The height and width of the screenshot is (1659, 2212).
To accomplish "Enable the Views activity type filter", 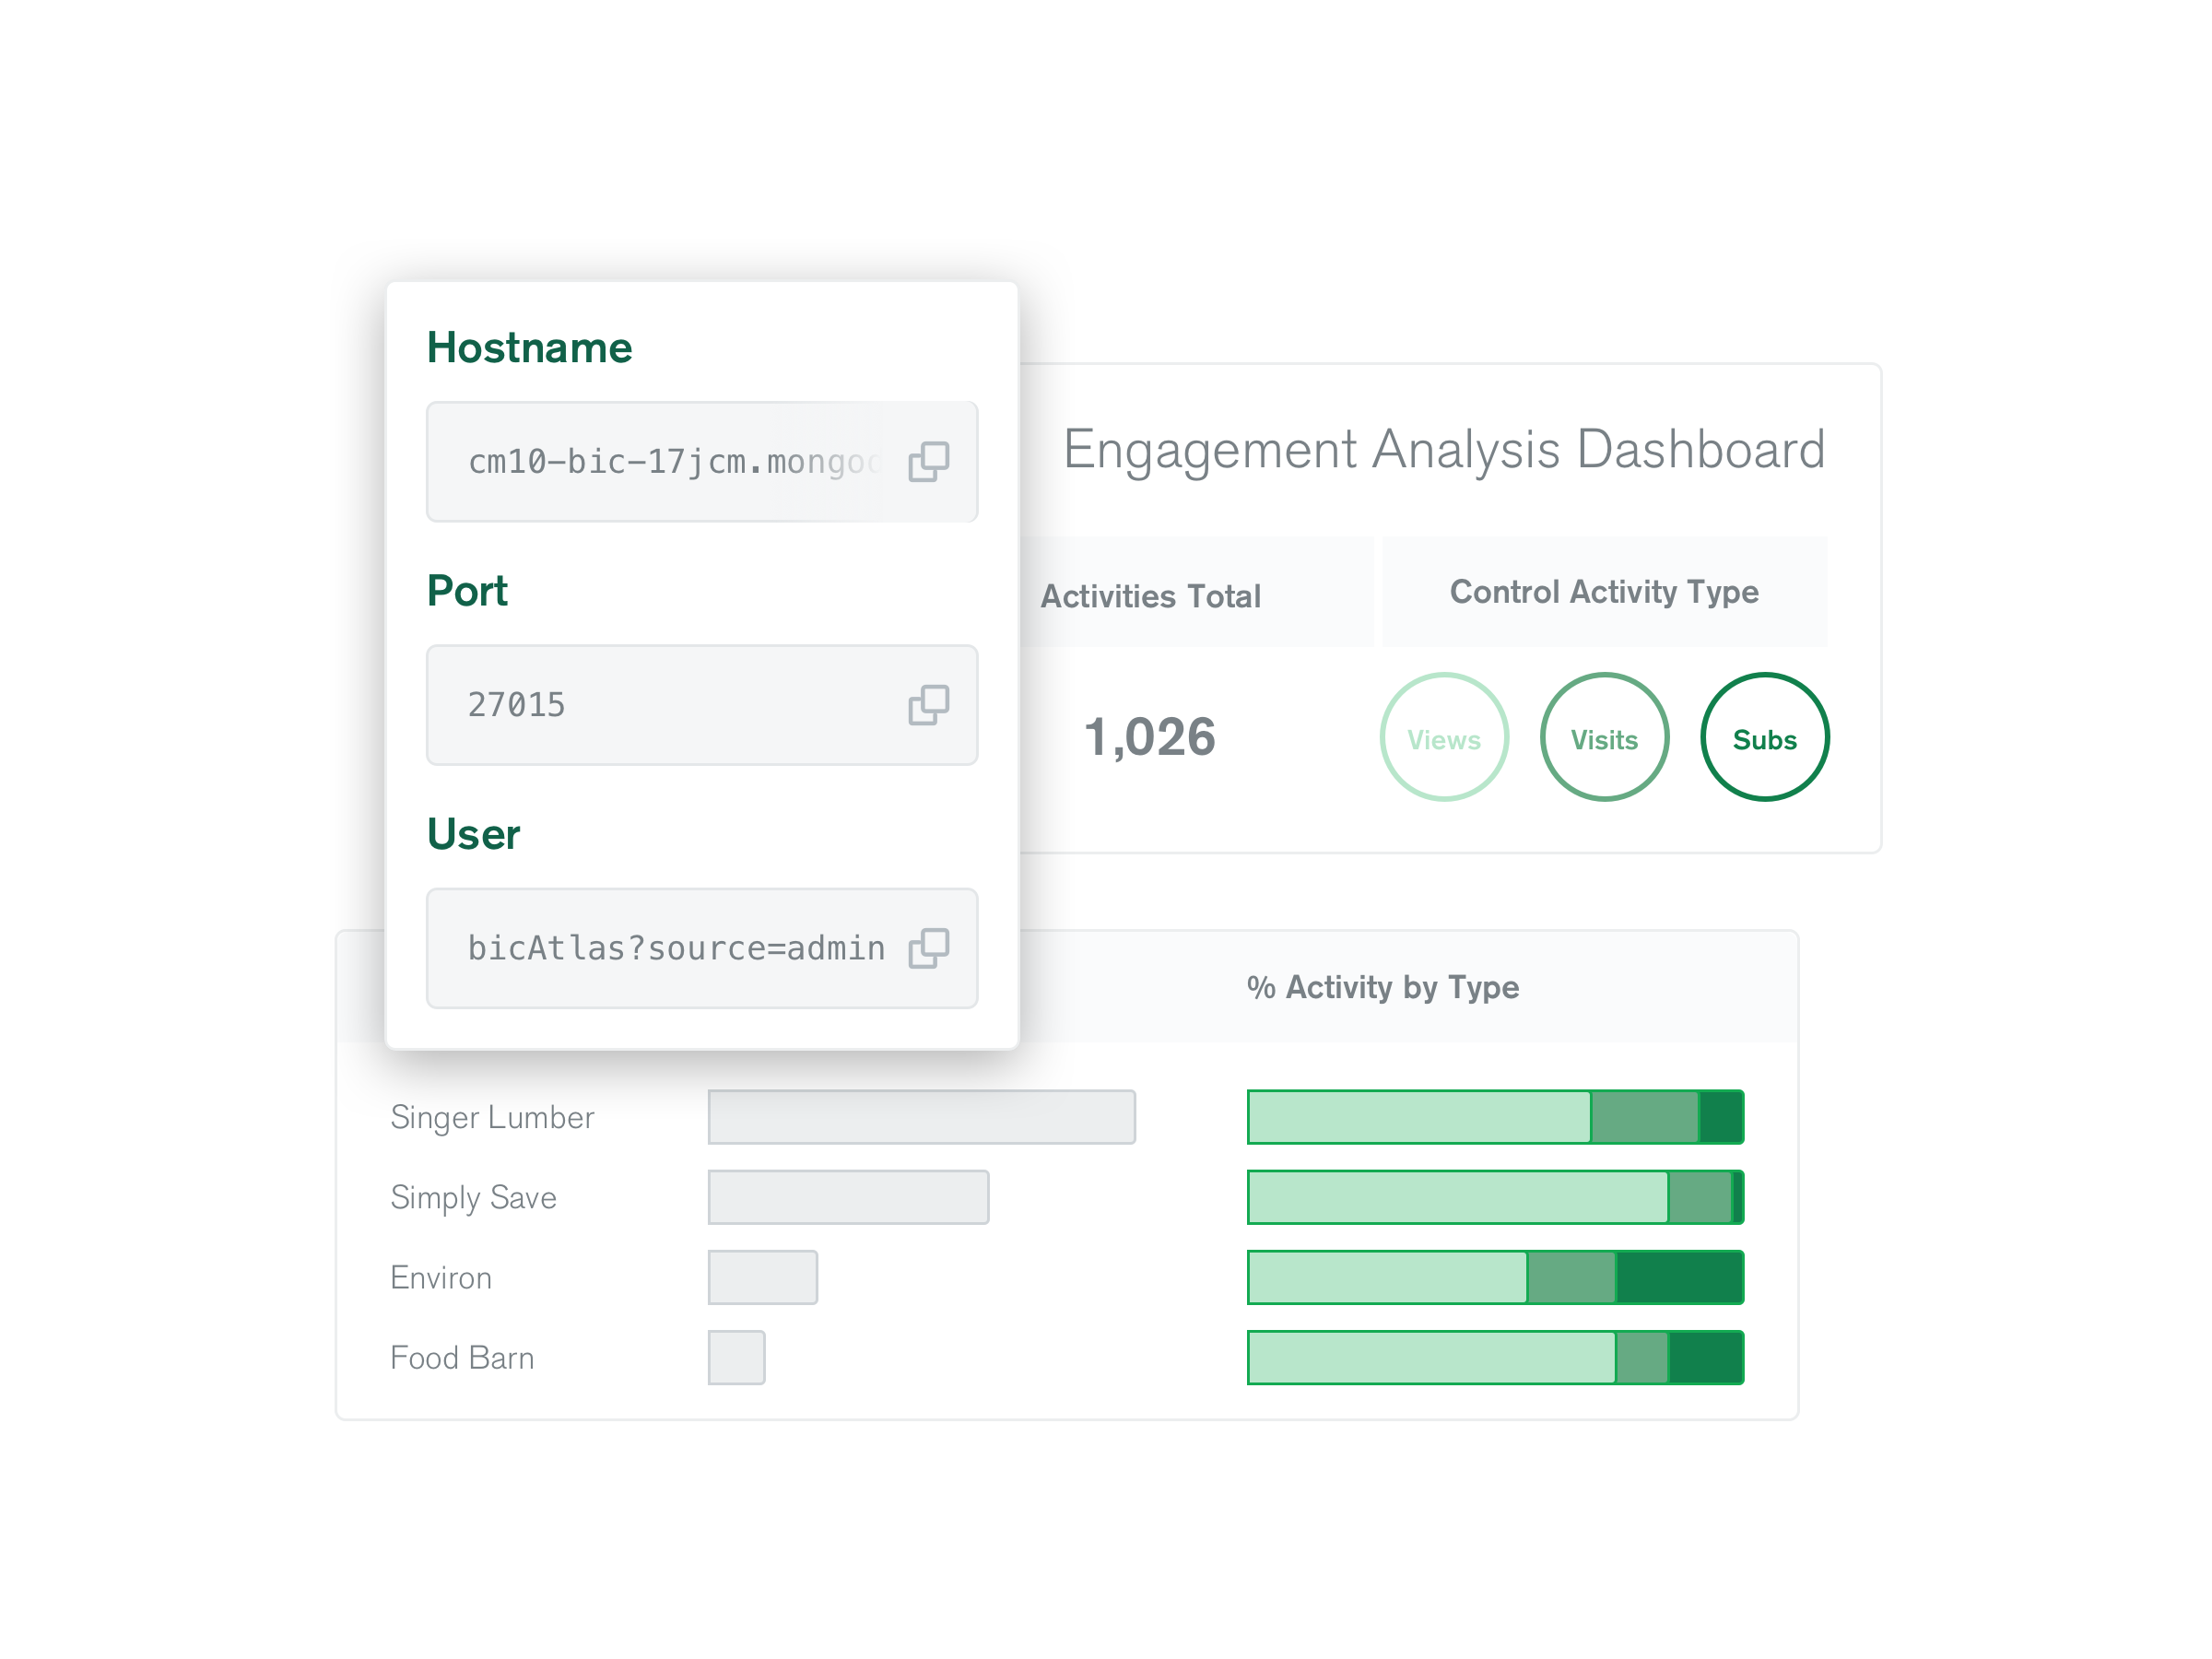I will [x=1444, y=737].
